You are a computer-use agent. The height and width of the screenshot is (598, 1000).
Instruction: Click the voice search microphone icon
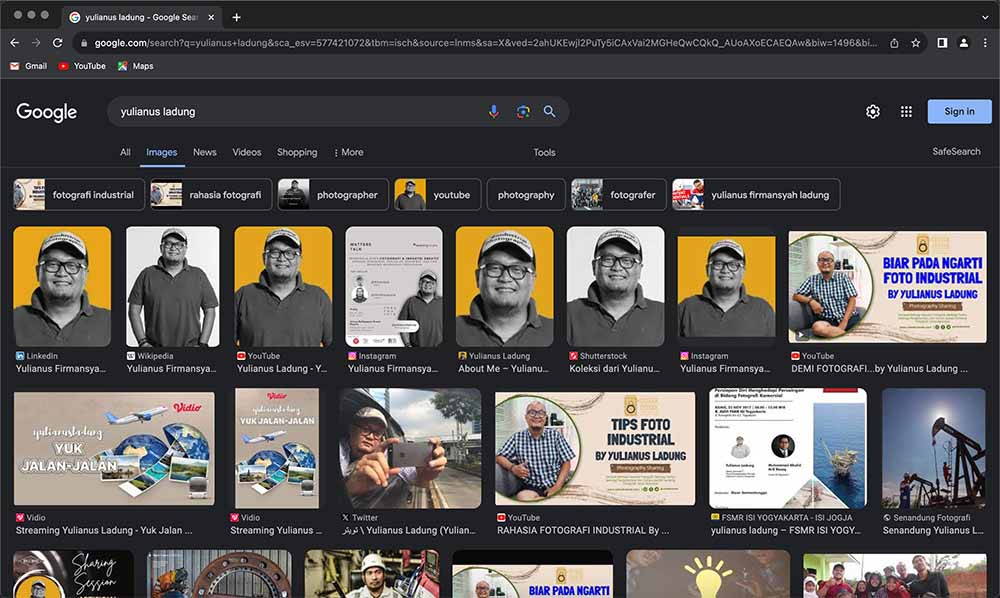click(x=493, y=112)
